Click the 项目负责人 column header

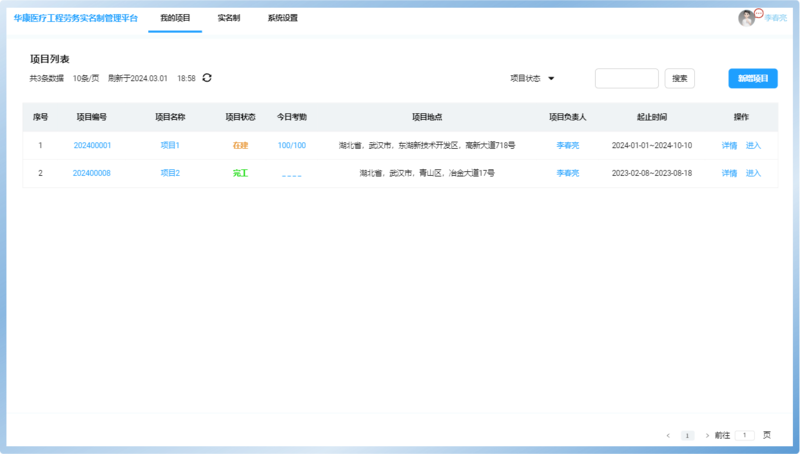tap(568, 117)
